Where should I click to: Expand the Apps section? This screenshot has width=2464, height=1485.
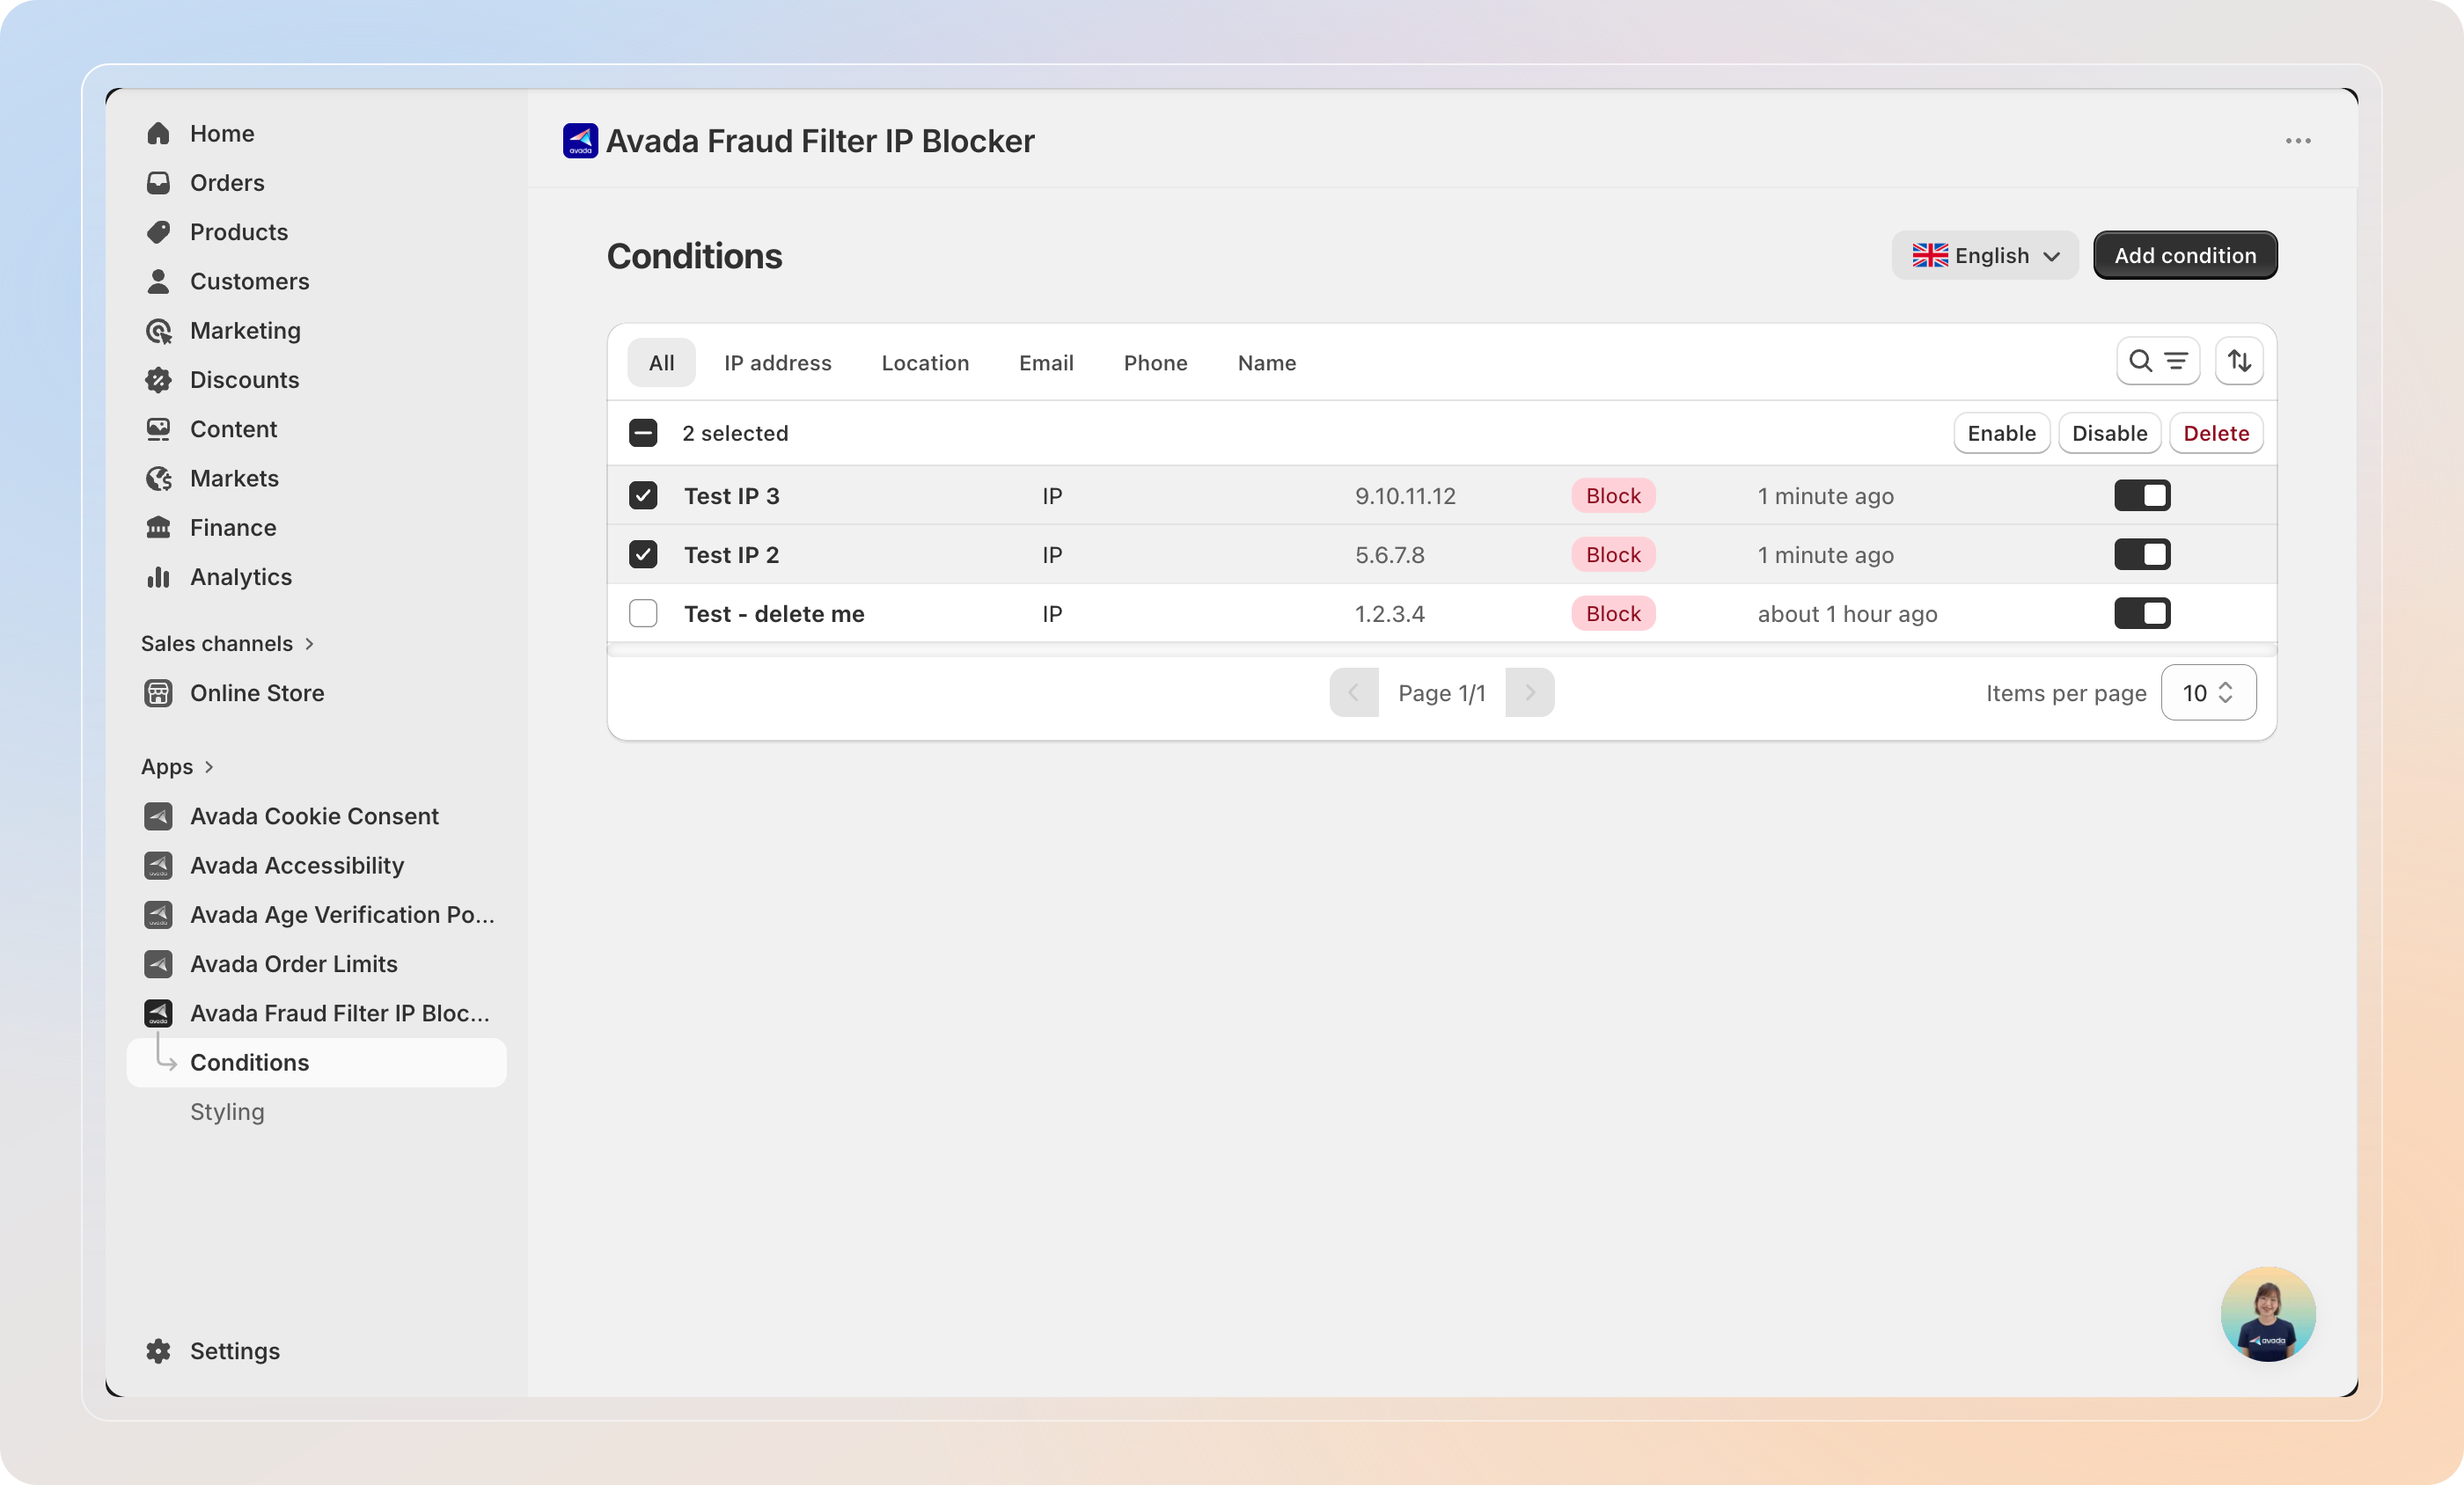(x=177, y=767)
